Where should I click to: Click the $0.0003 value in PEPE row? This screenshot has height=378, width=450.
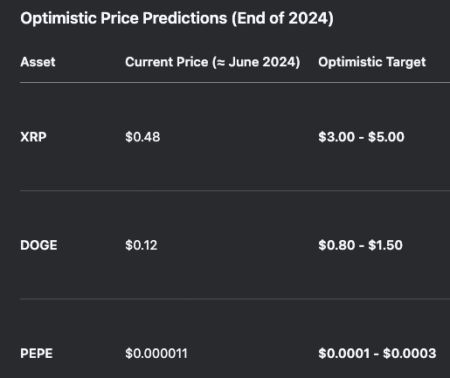pos(410,354)
